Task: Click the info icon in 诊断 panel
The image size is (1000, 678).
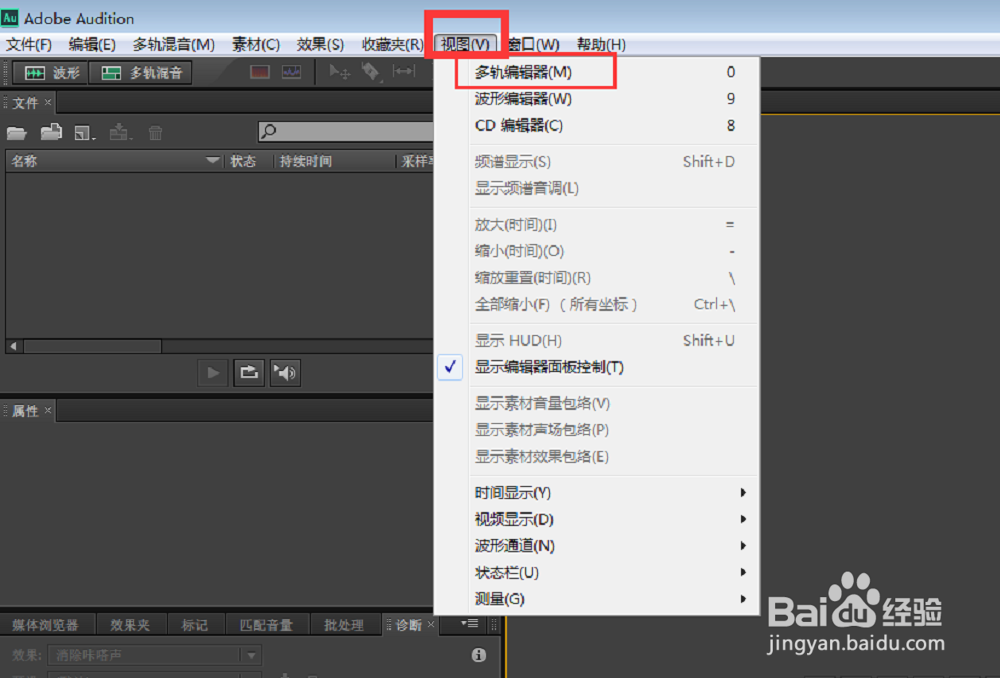Action: pos(478,654)
